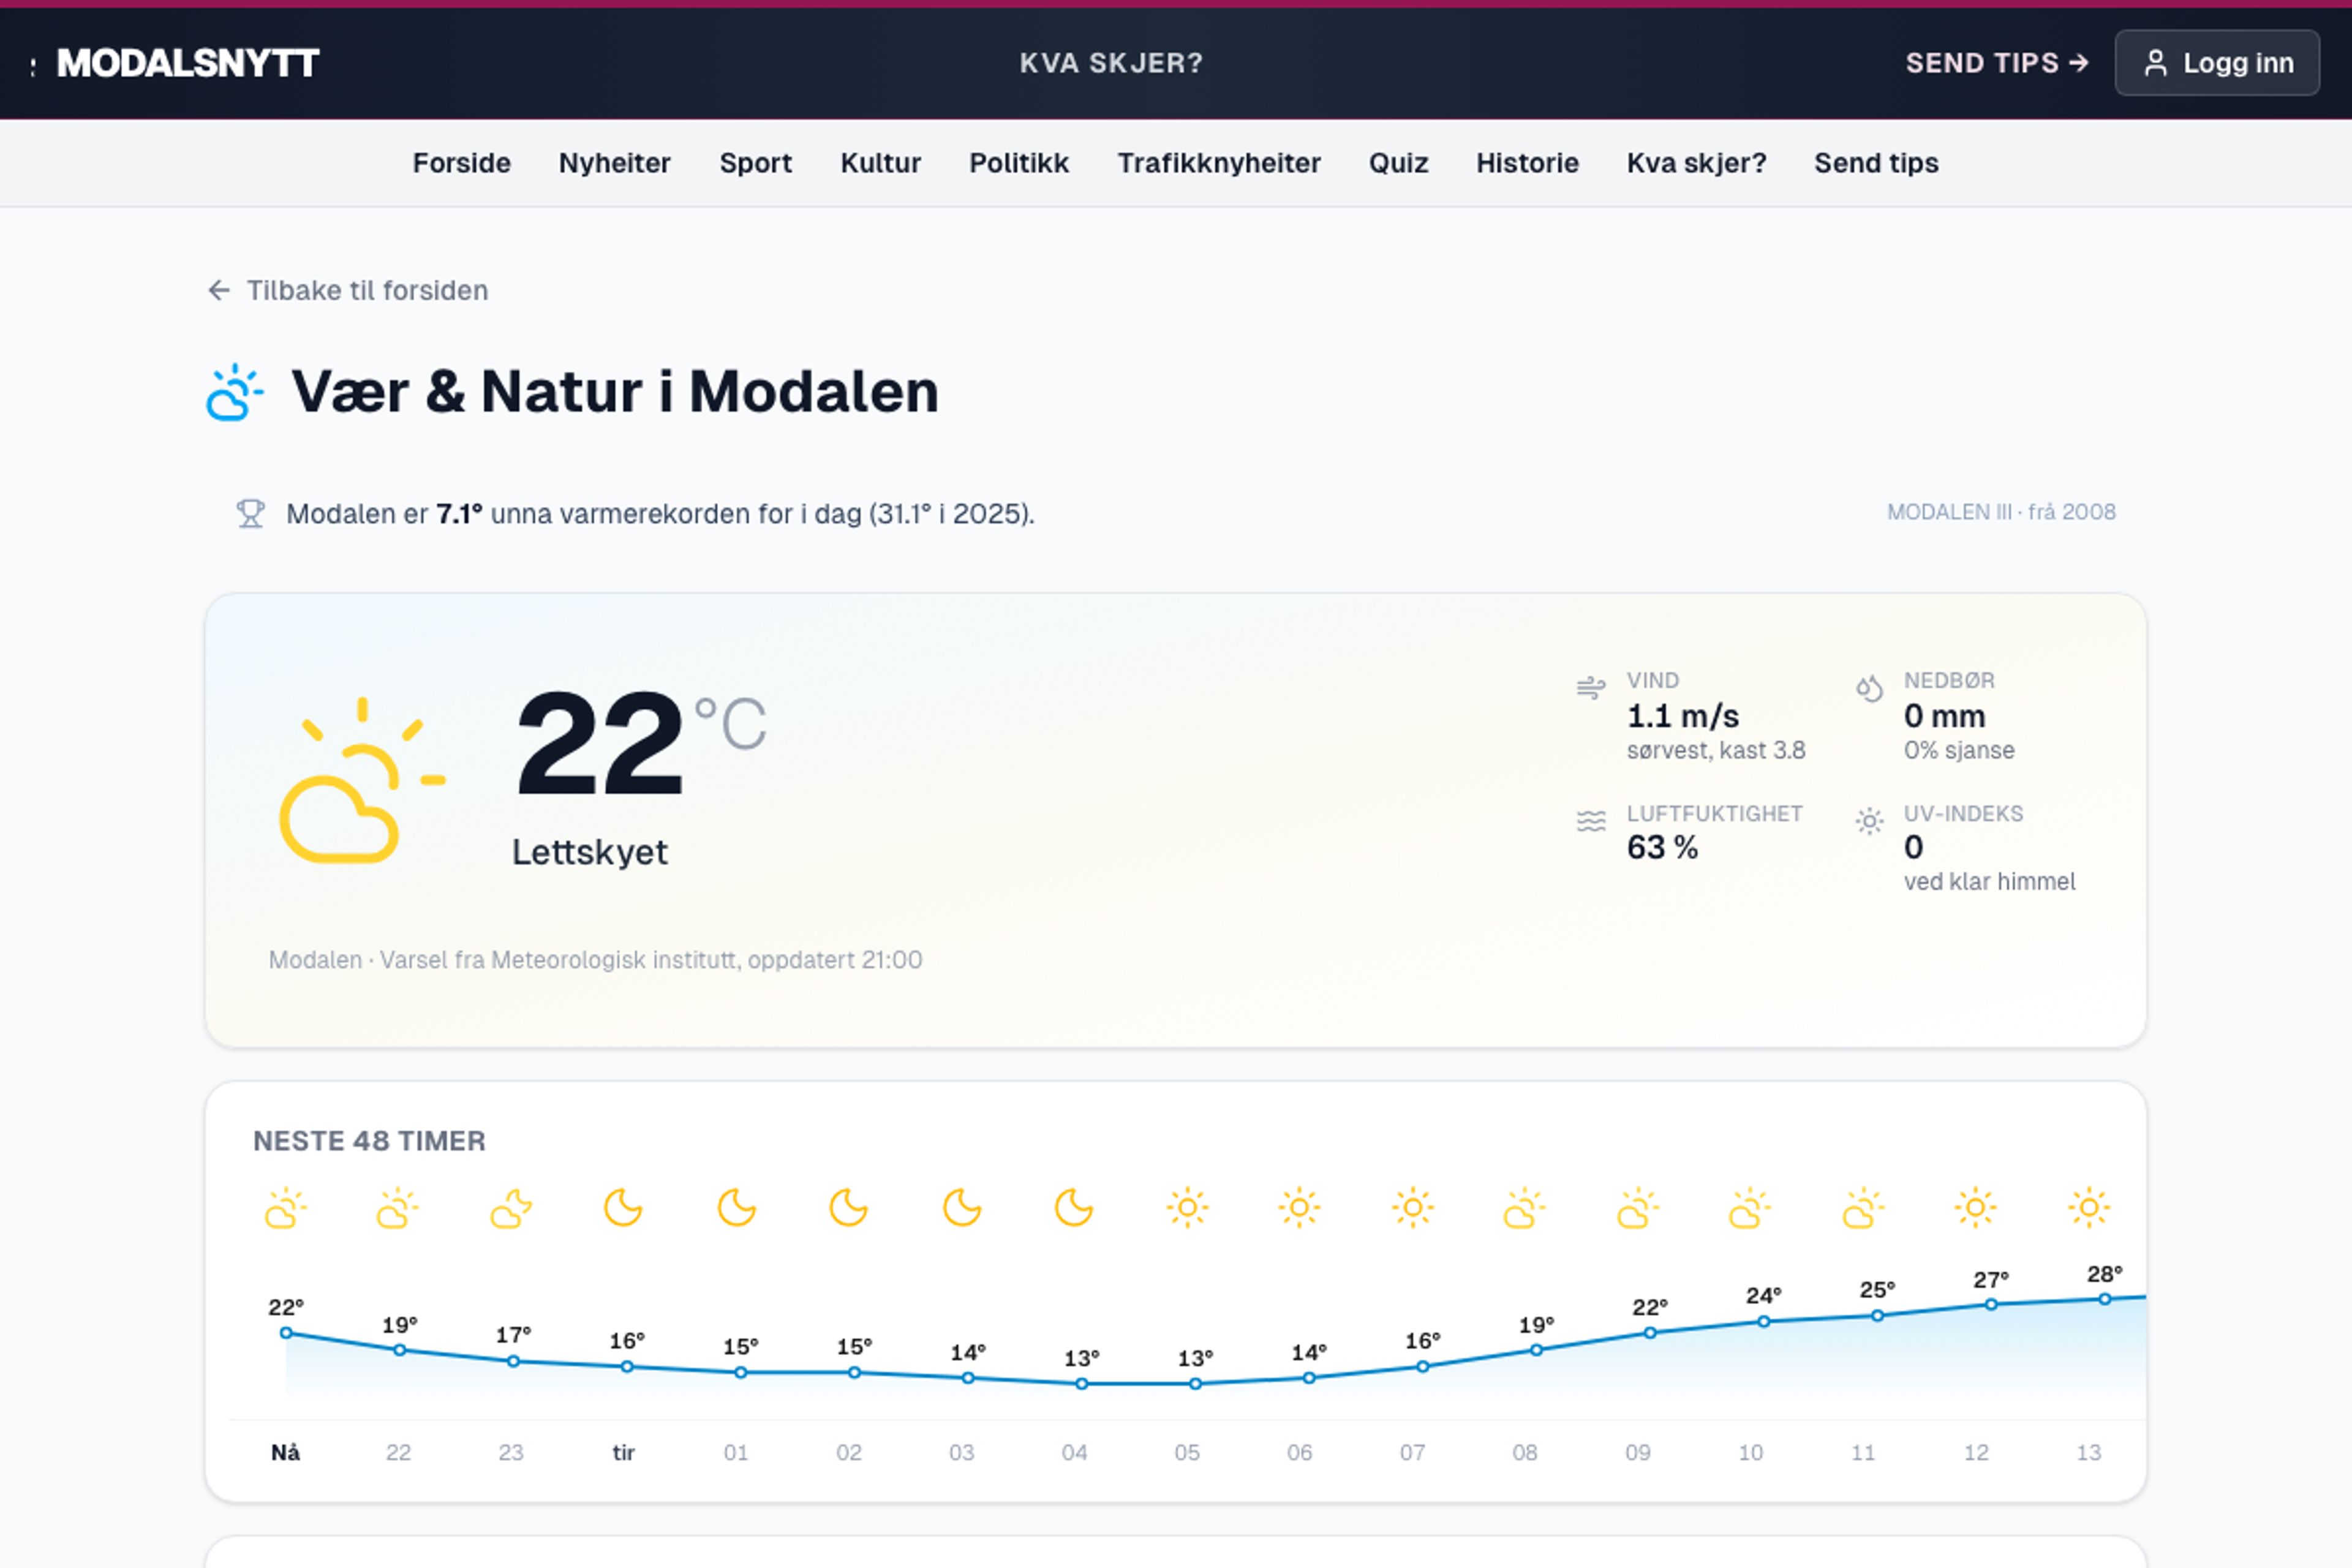Click the moon icon above hour 03
This screenshot has width=2352, height=1568.
tap(962, 1208)
